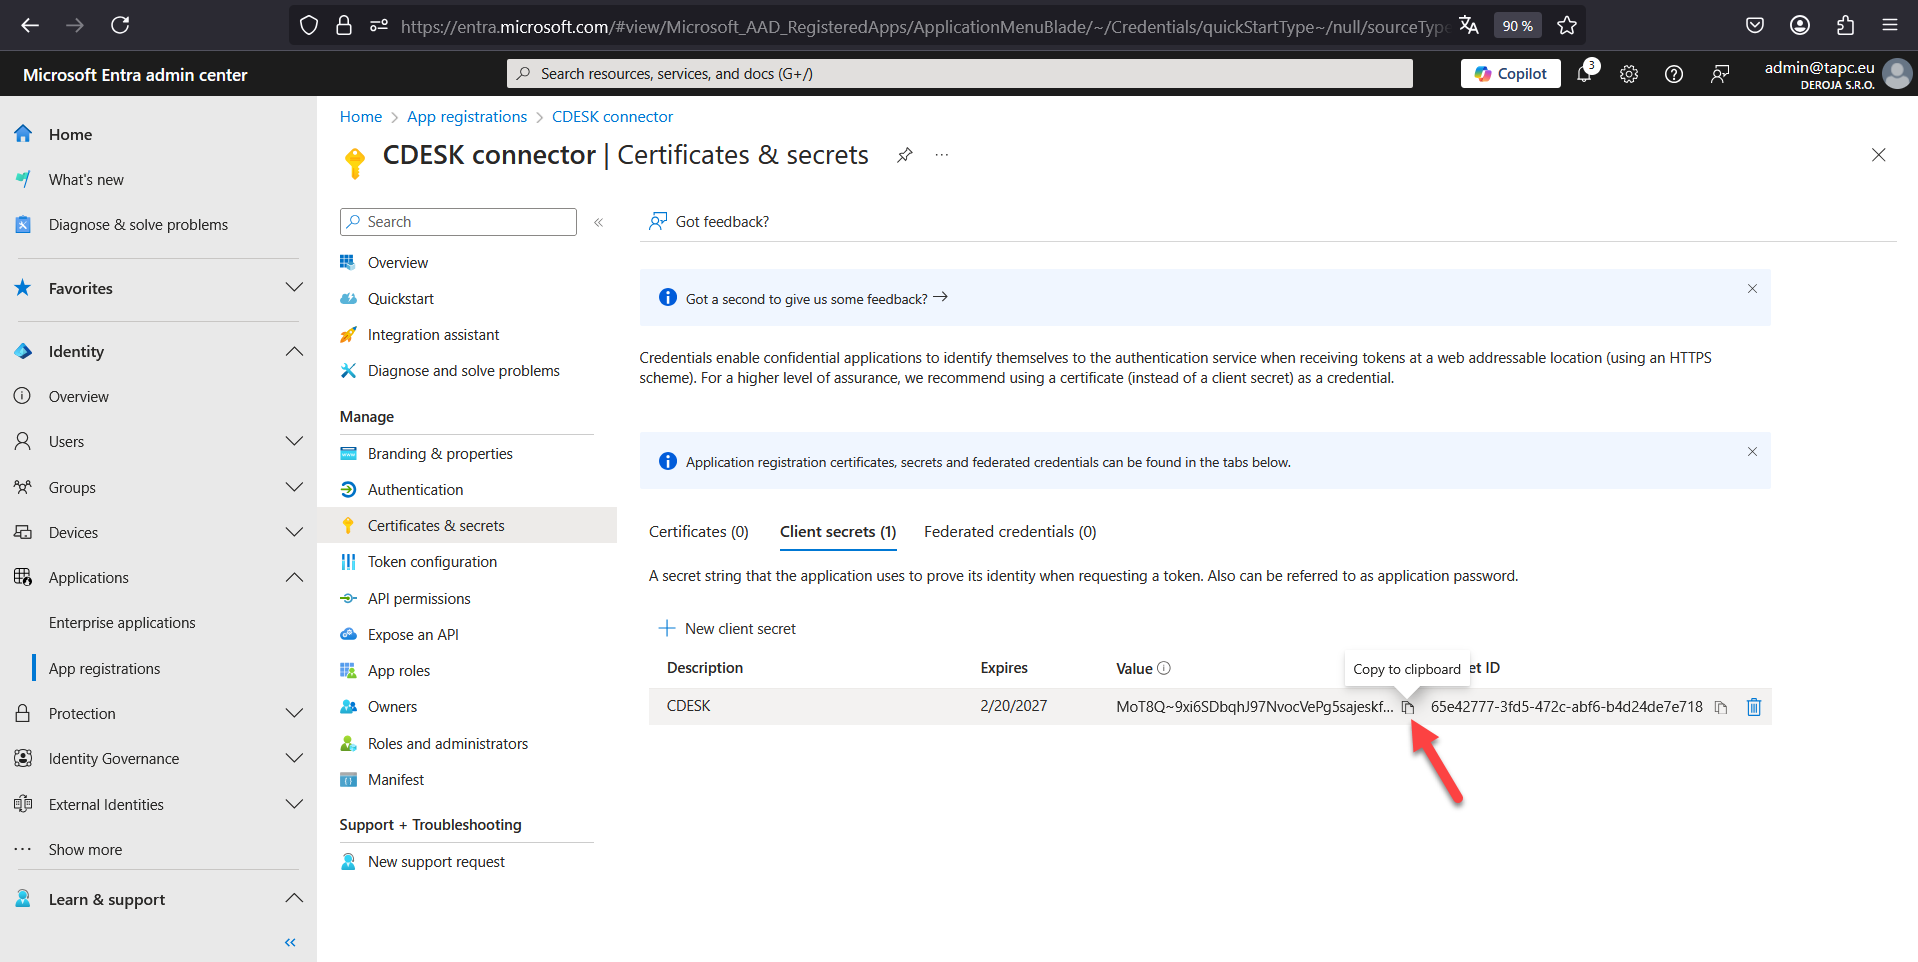Open the feedback icon in top bar
The width and height of the screenshot is (1918, 962).
pos(1720,74)
